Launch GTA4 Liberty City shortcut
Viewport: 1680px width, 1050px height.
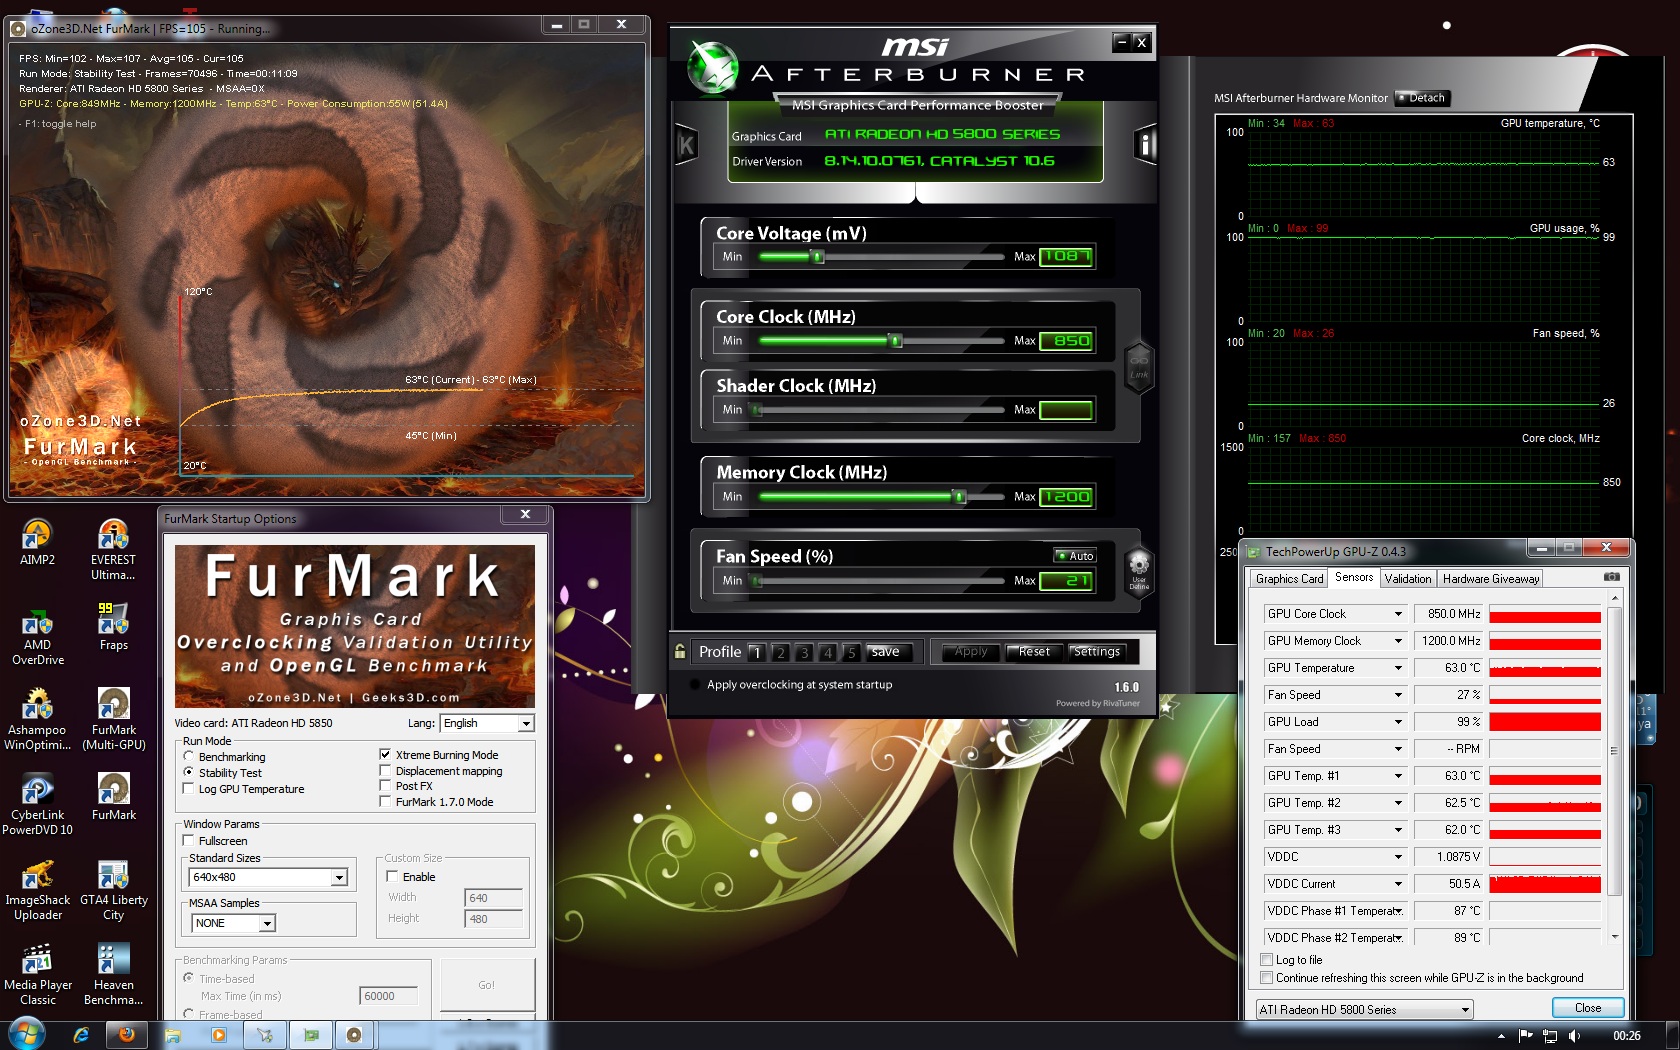pos(114,890)
